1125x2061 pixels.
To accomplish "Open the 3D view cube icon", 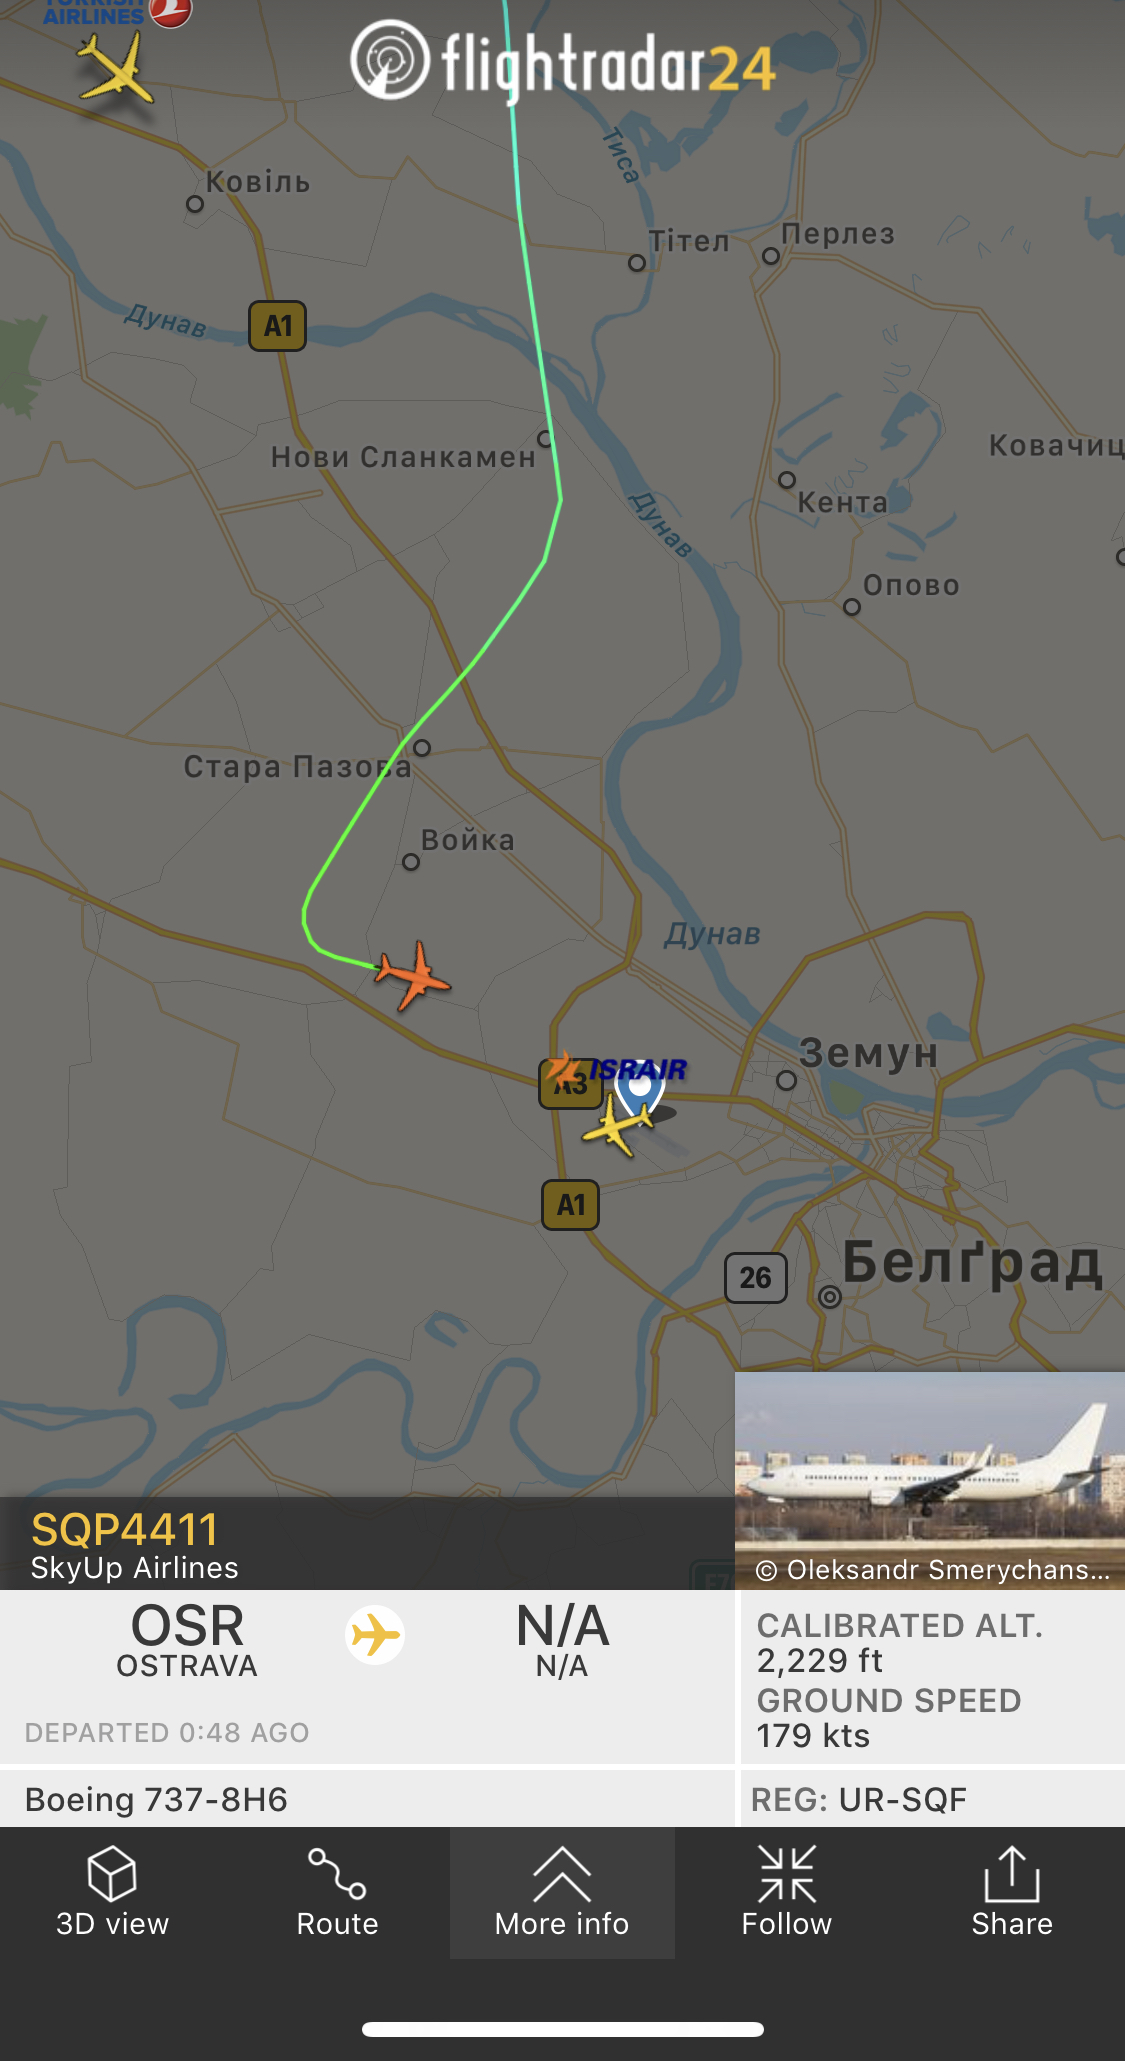I will (x=112, y=1873).
